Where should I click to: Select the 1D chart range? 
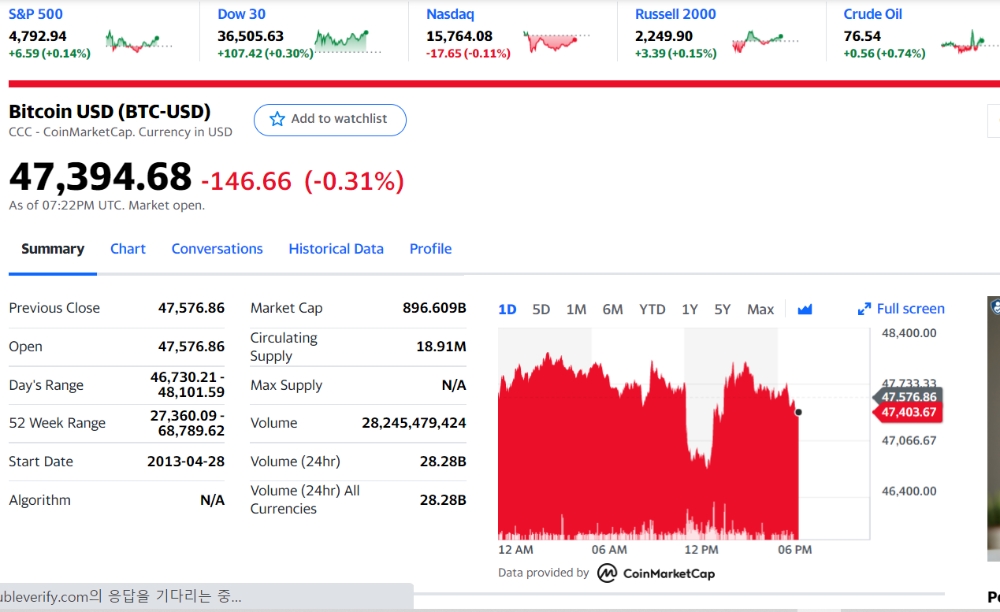[x=507, y=310]
